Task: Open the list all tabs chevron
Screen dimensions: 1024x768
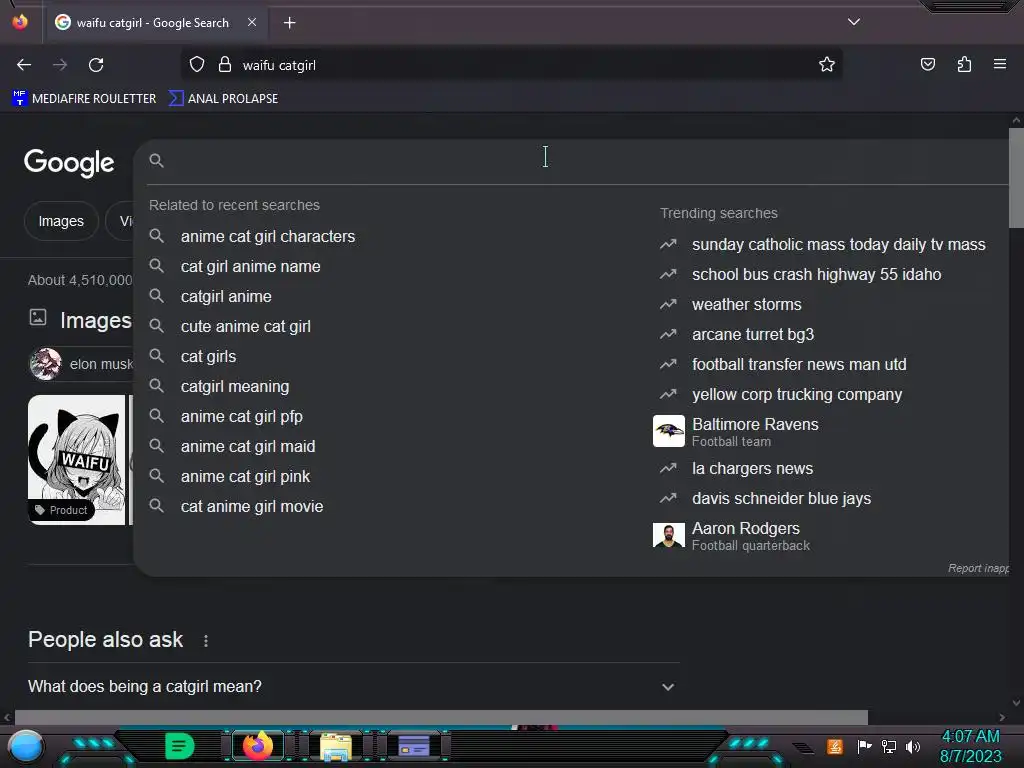Action: point(854,22)
